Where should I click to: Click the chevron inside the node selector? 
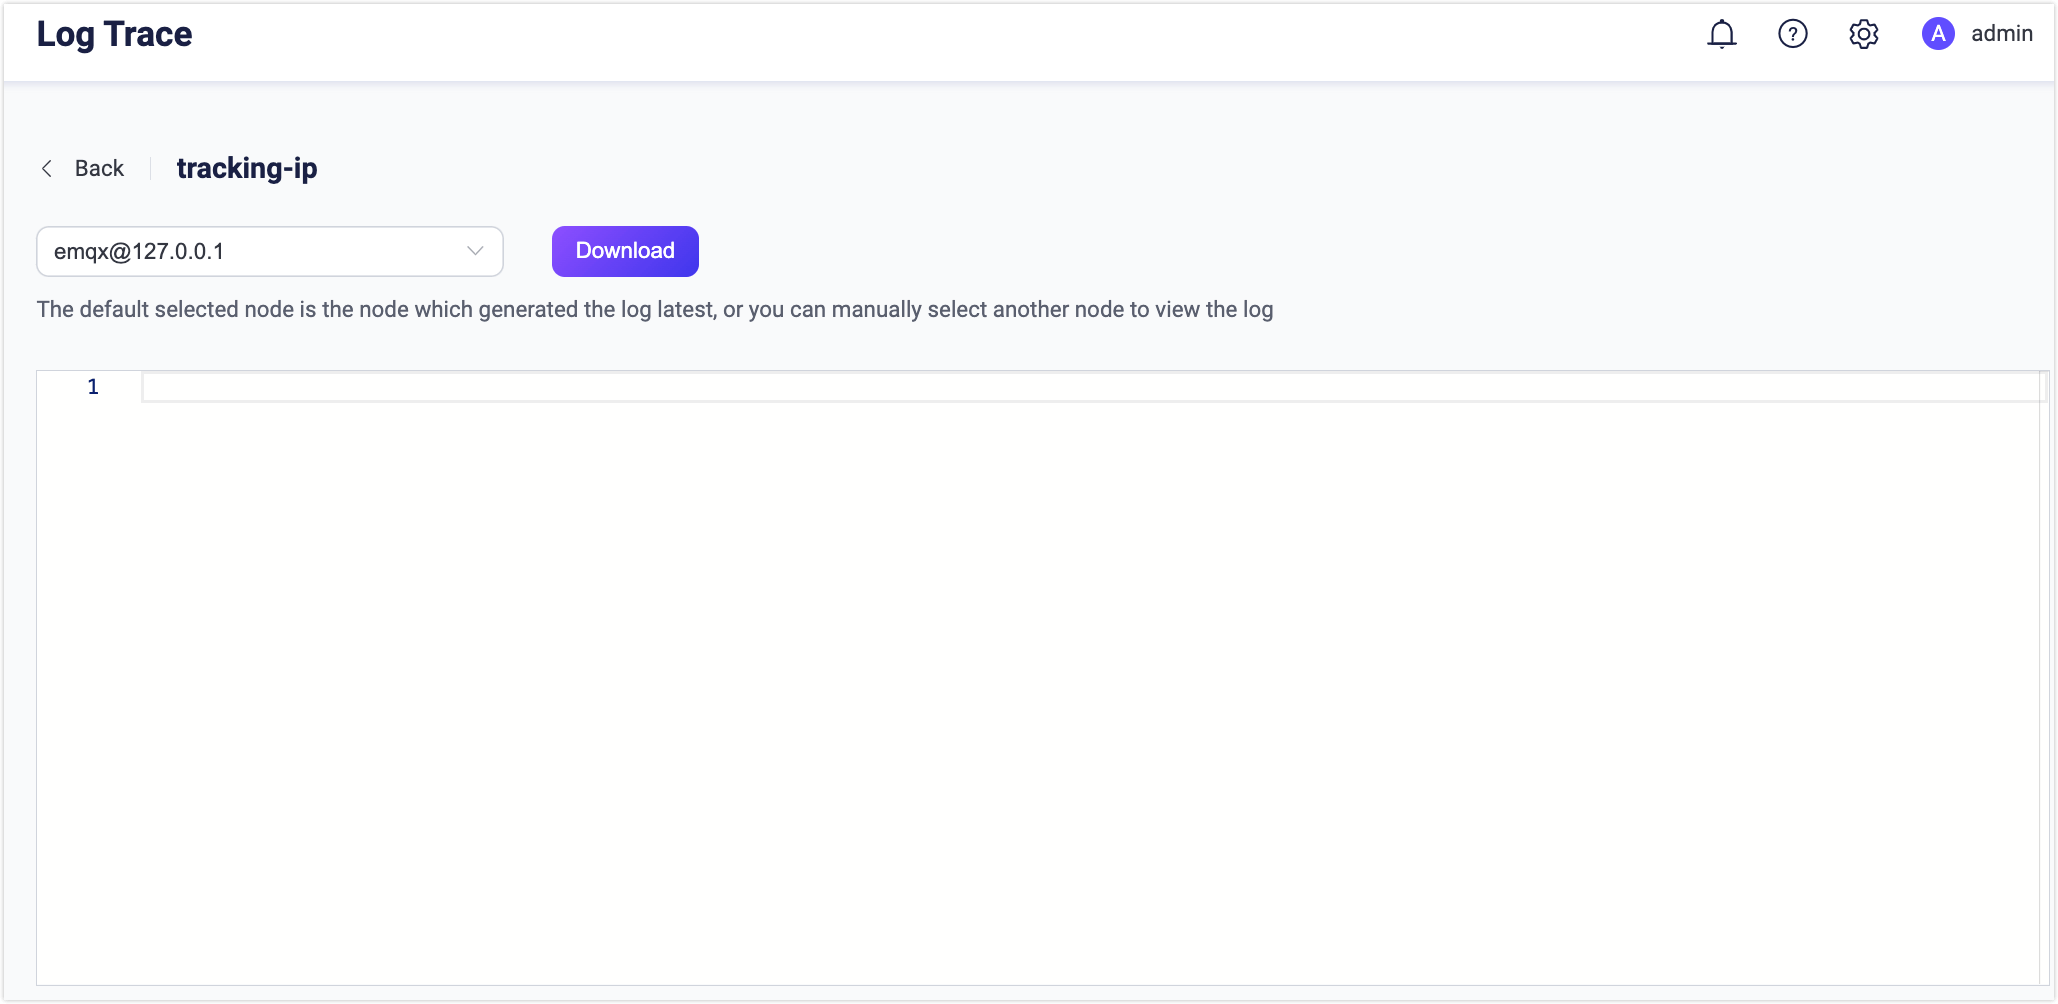pyautogui.click(x=475, y=251)
